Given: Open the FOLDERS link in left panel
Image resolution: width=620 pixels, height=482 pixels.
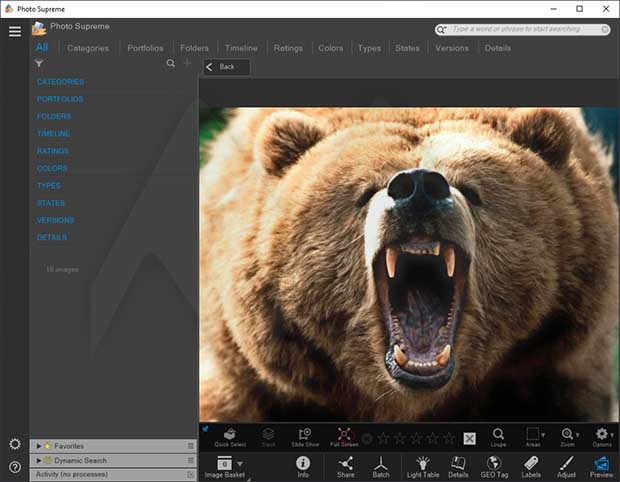Looking at the screenshot, I should click(x=54, y=116).
